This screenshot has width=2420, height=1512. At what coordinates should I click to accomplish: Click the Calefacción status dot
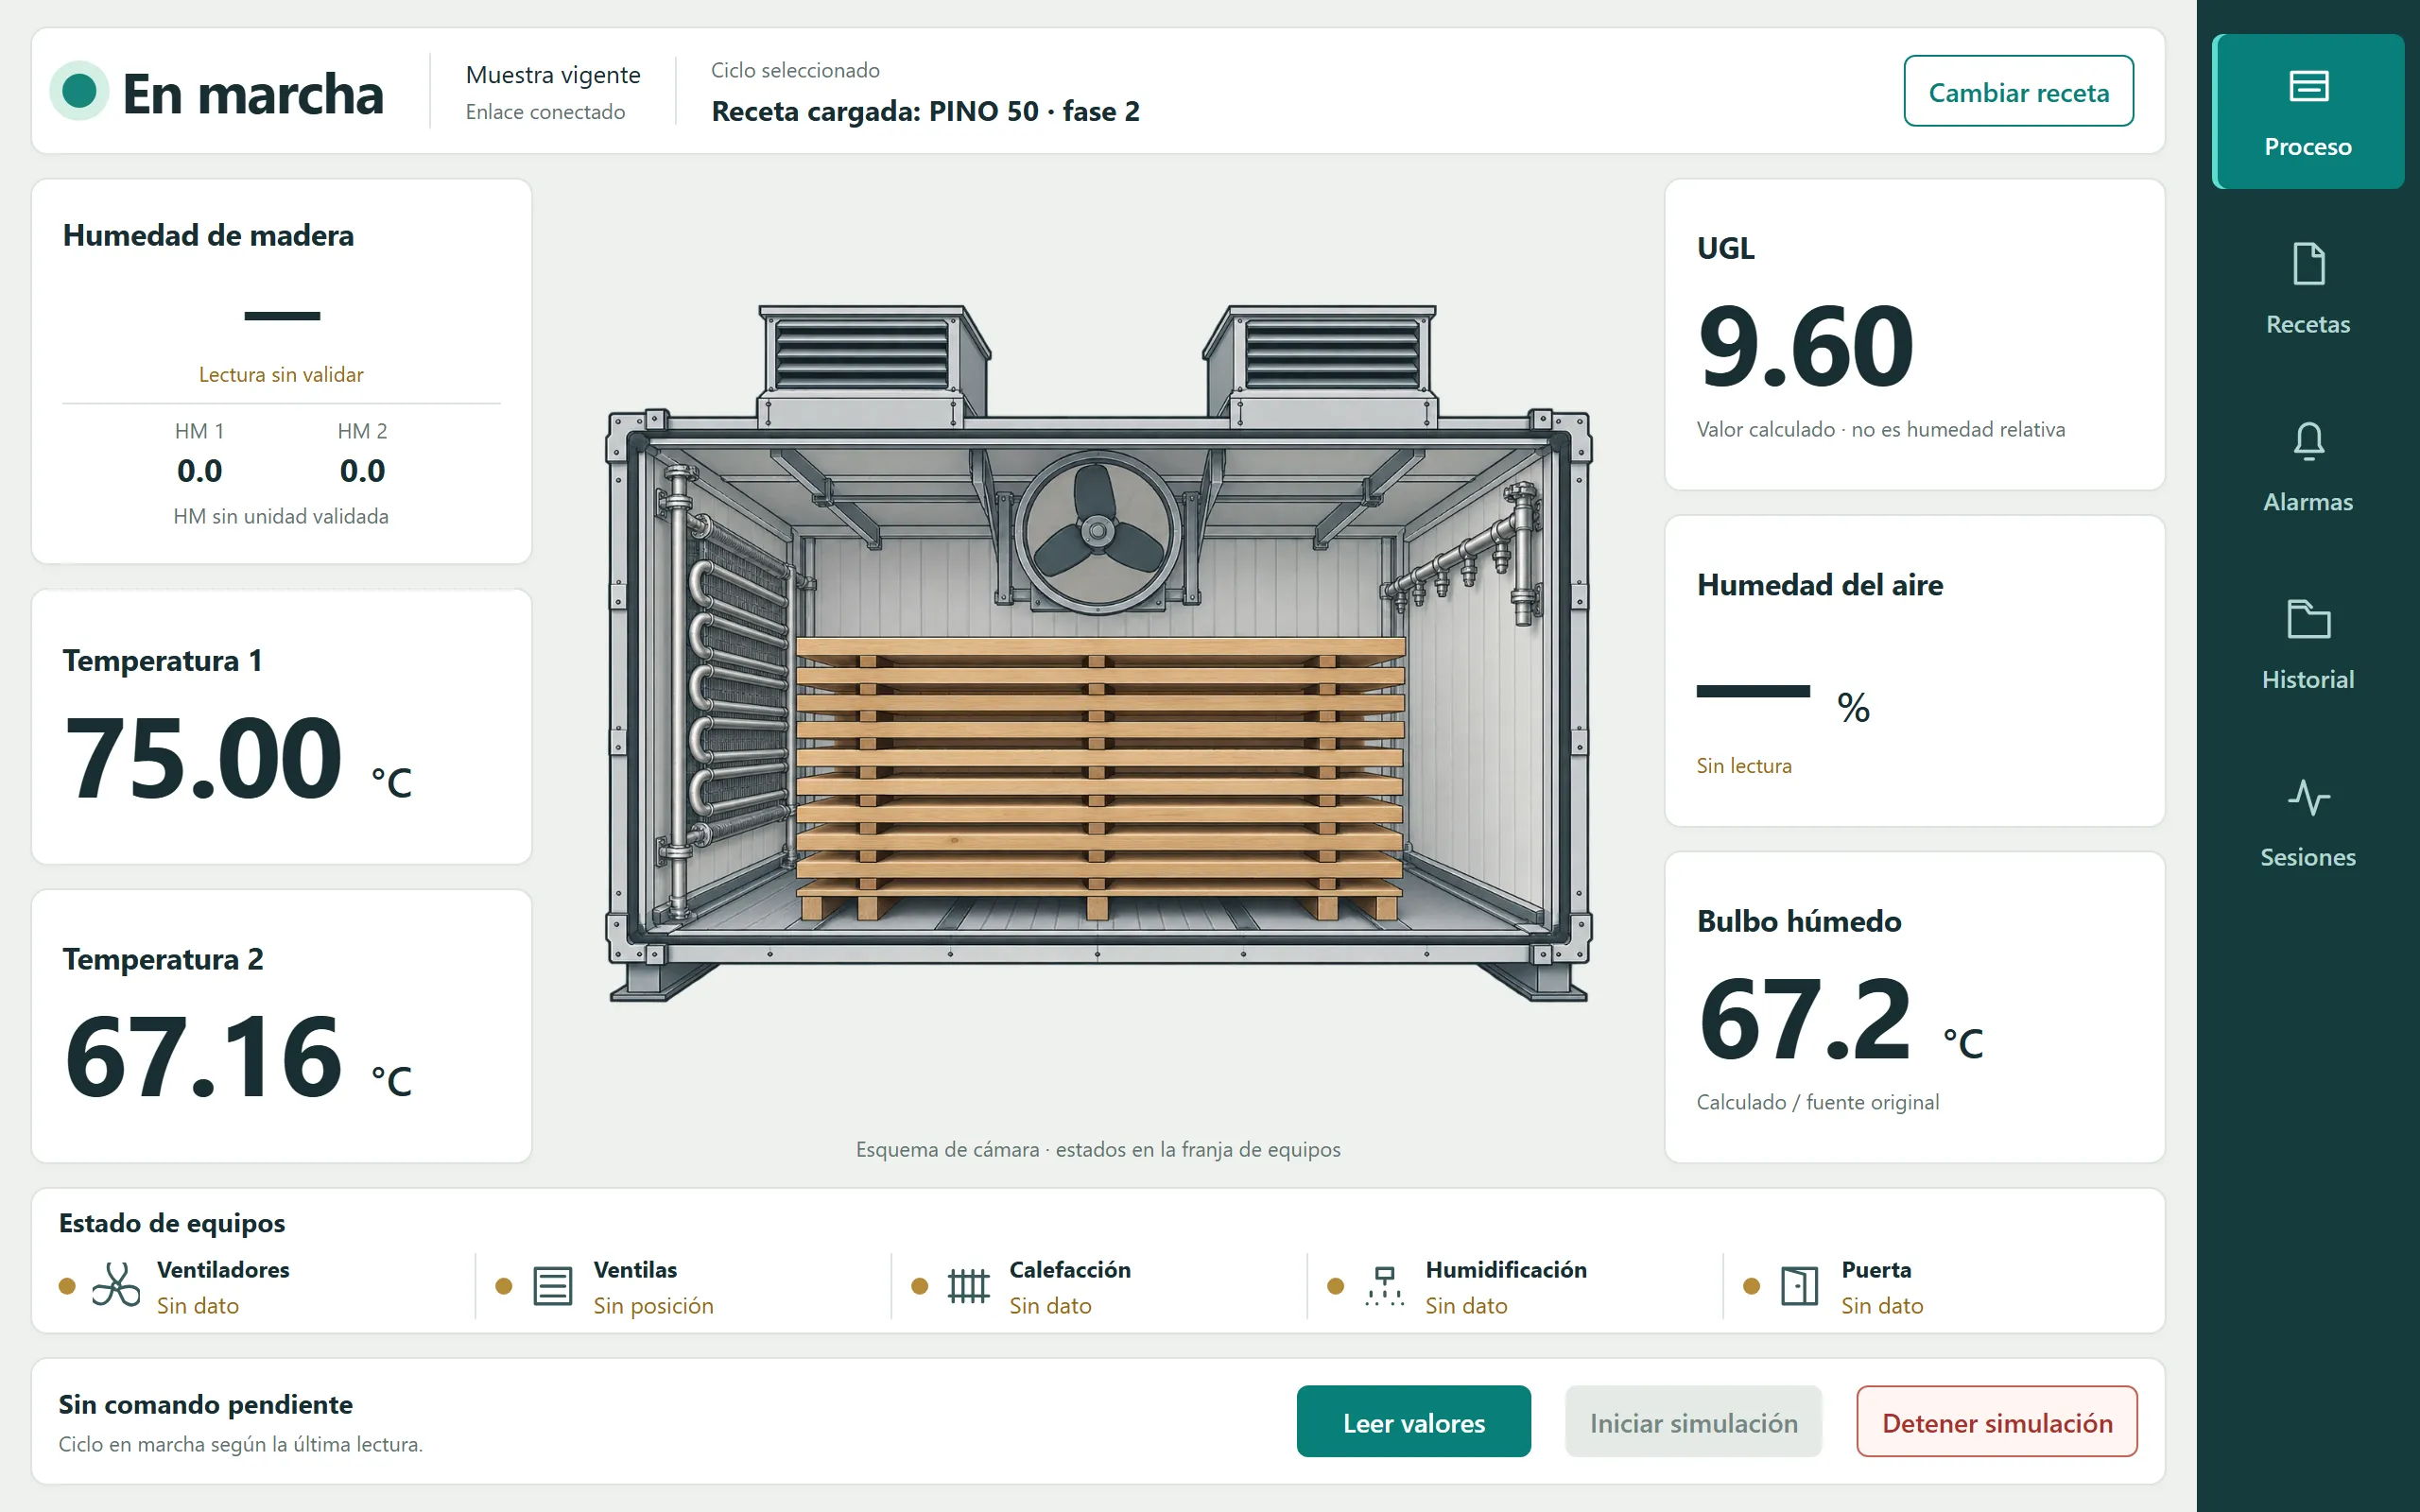pos(920,1286)
